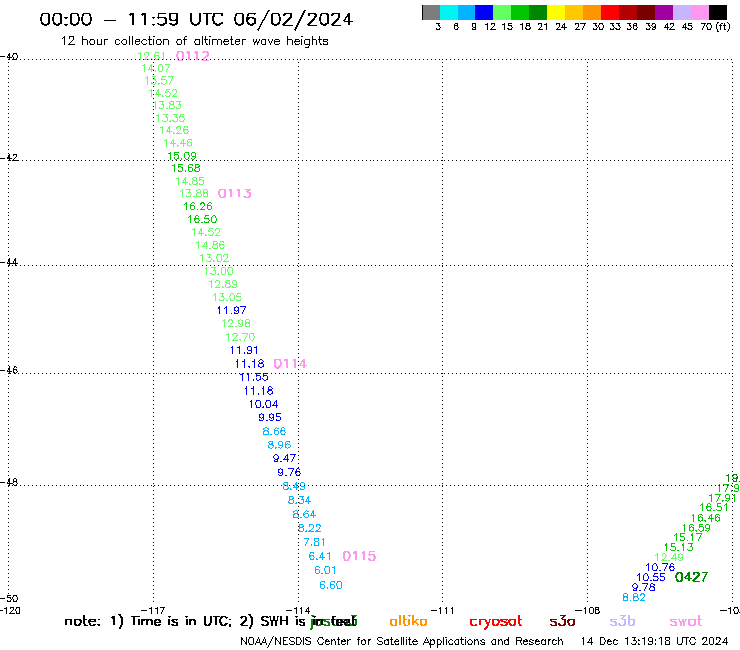Image resolution: width=740 pixels, height=650 pixels.
Task: Click the 11.55 wave height value
Action: click(254, 377)
